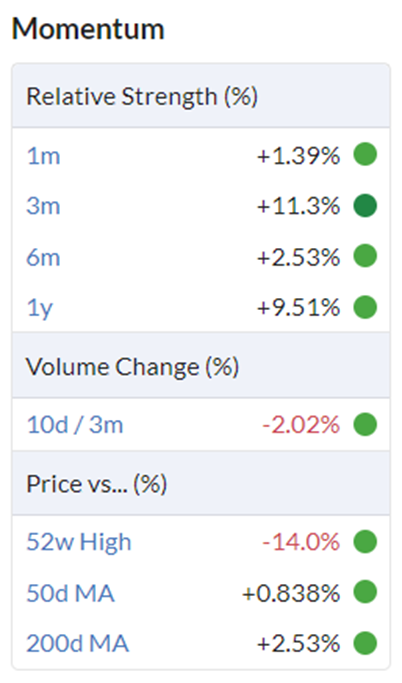Open the 3m relative strength link
This screenshot has height=683, width=402.
click(43, 206)
